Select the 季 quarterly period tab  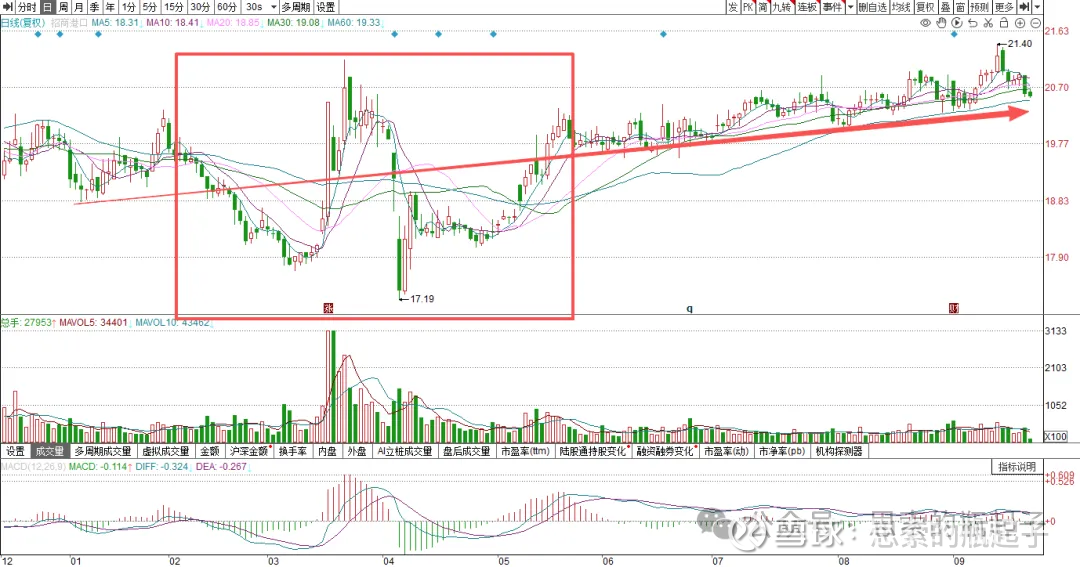coord(94,7)
